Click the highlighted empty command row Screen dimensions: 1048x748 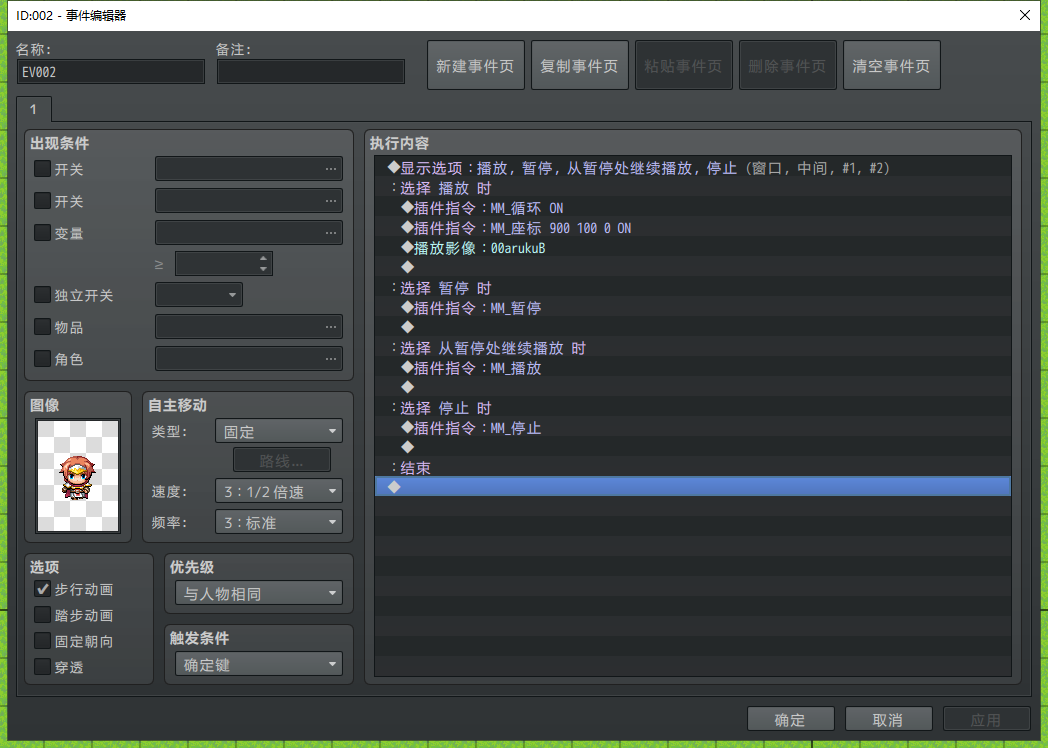693,487
